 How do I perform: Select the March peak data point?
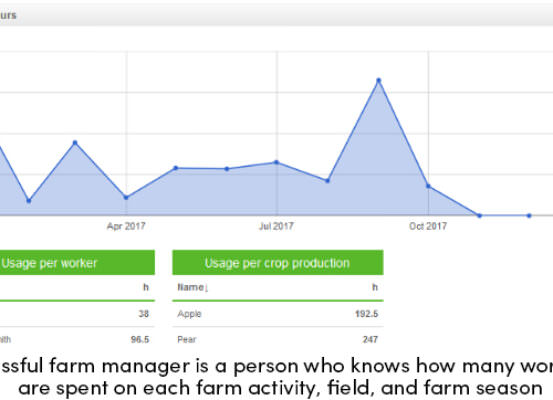point(75,143)
